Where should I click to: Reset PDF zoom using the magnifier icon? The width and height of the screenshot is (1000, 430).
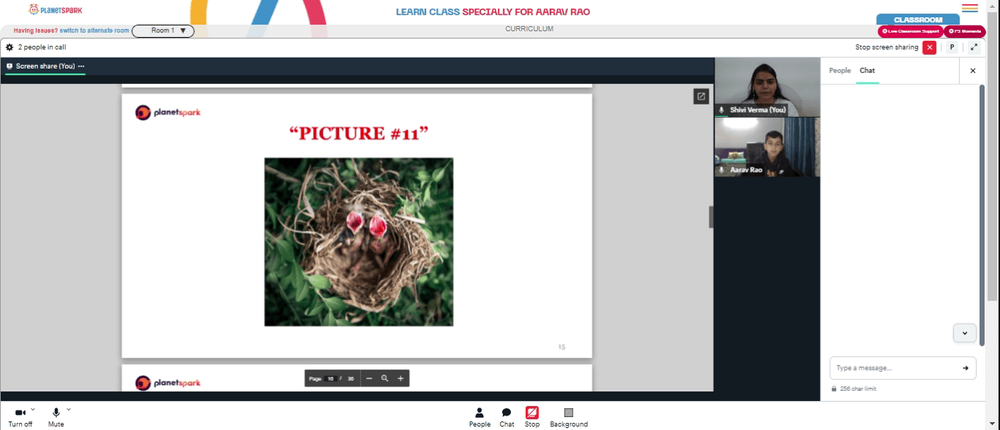click(x=385, y=378)
